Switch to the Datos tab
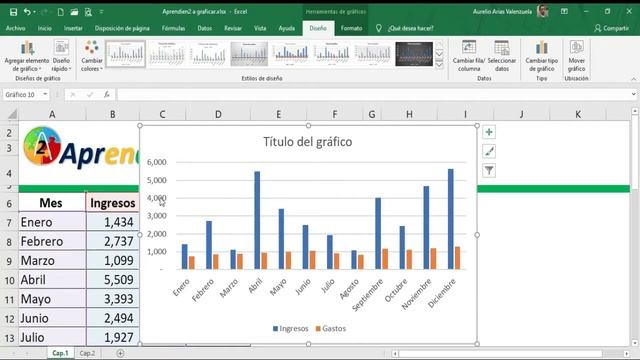Screen dimensions: 640x360 click(204, 28)
